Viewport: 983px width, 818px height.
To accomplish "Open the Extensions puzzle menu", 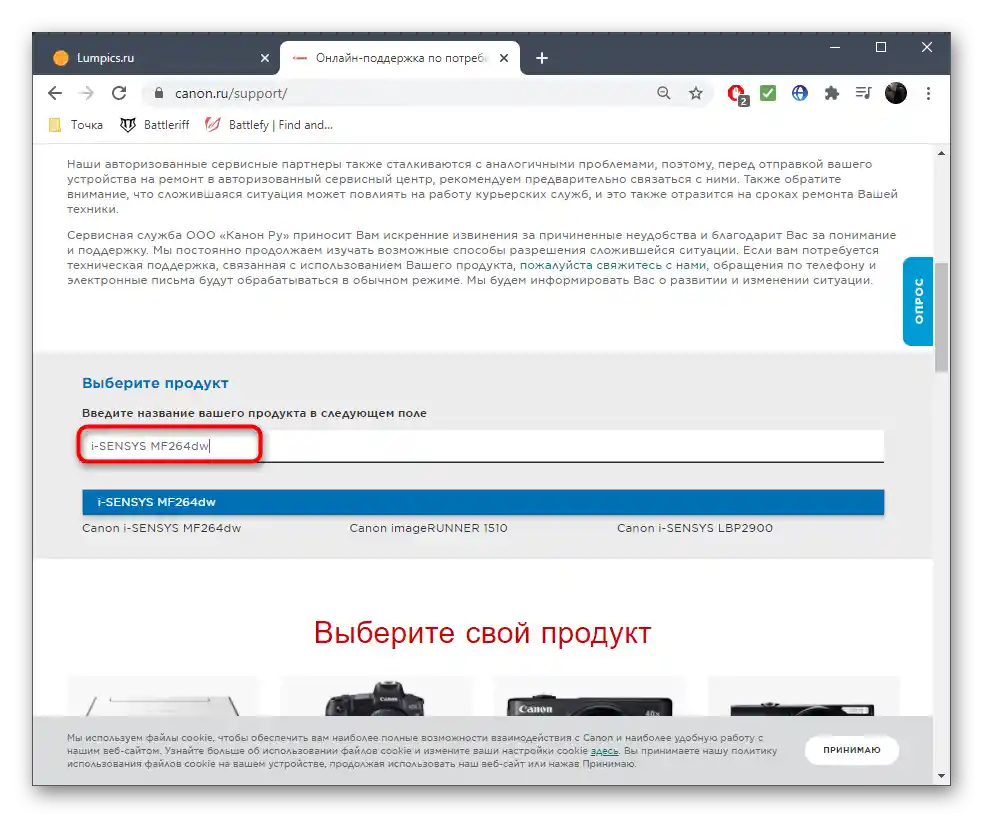I will coord(832,93).
